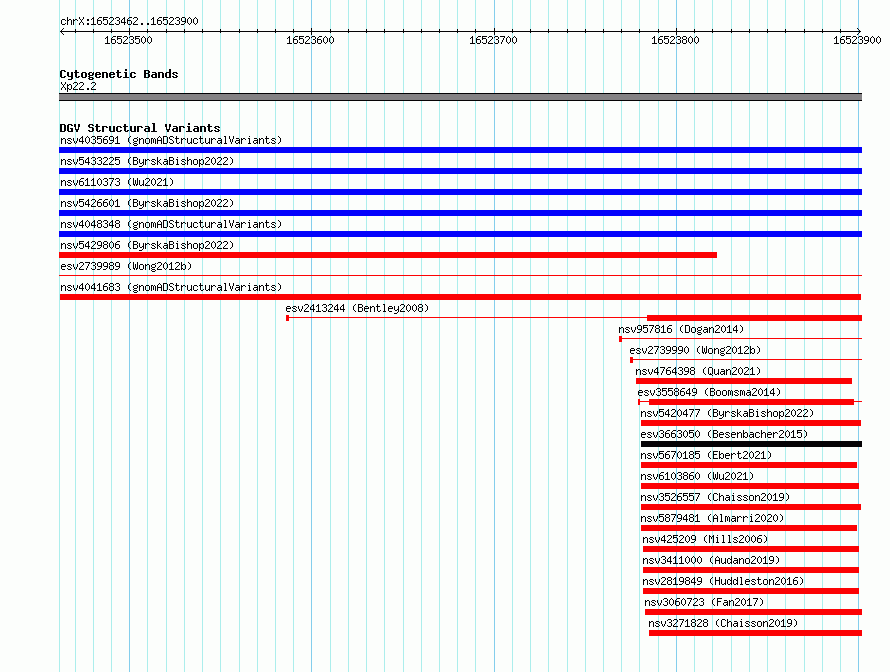The image size is (890, 672).
Task: Click the Cytogenetic Bands track heading
Action: 119,74
